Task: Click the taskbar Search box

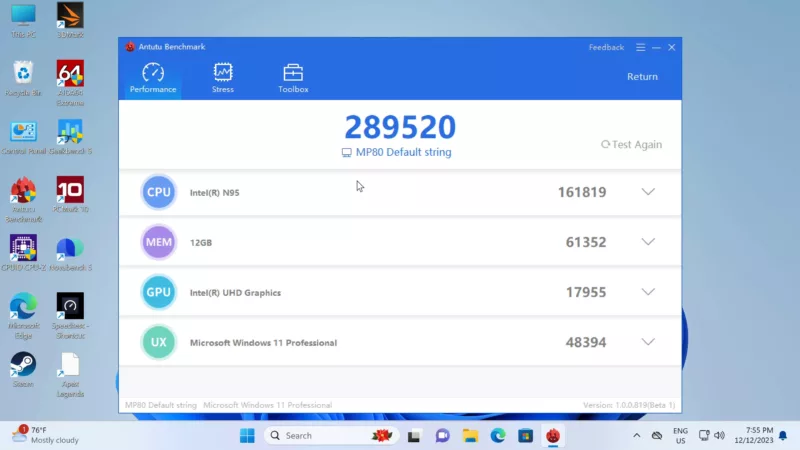Action: click(x=331, y=436)
